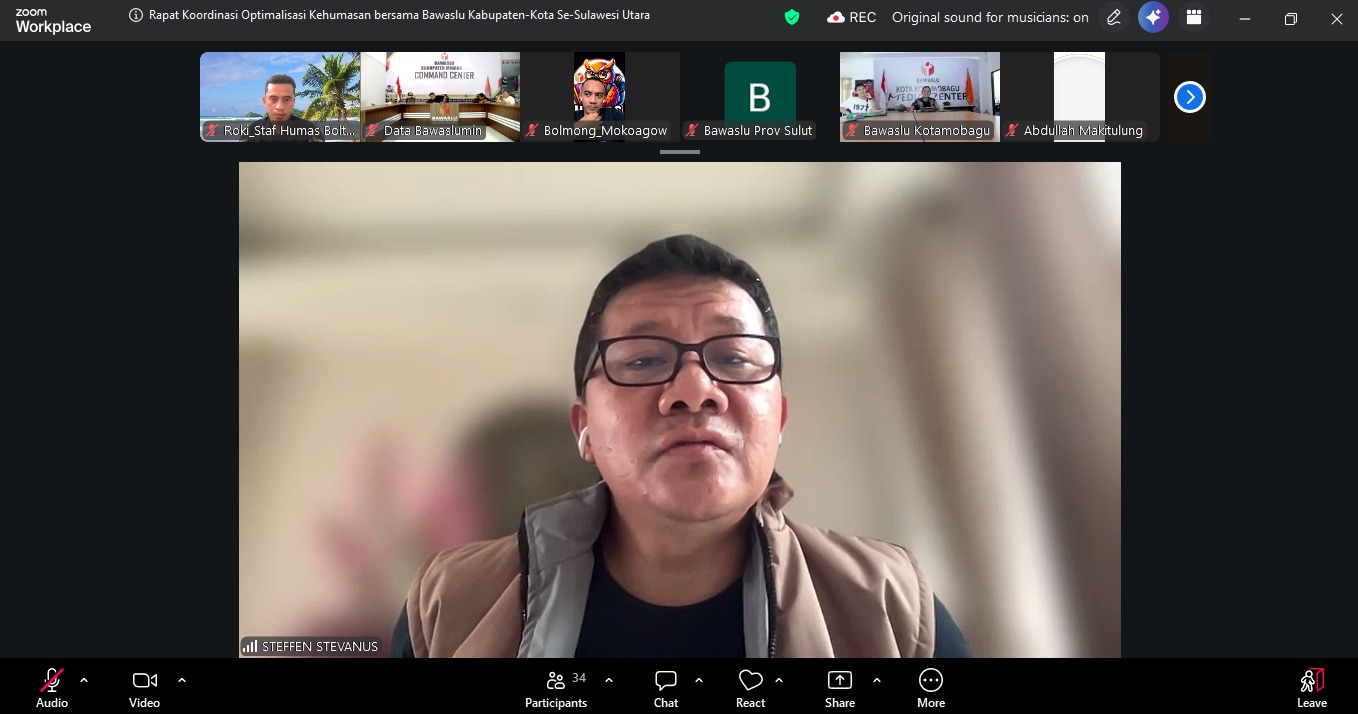1358x714 pixels.
Task: Expand the Share options arrow
Action: coord(877,680)
